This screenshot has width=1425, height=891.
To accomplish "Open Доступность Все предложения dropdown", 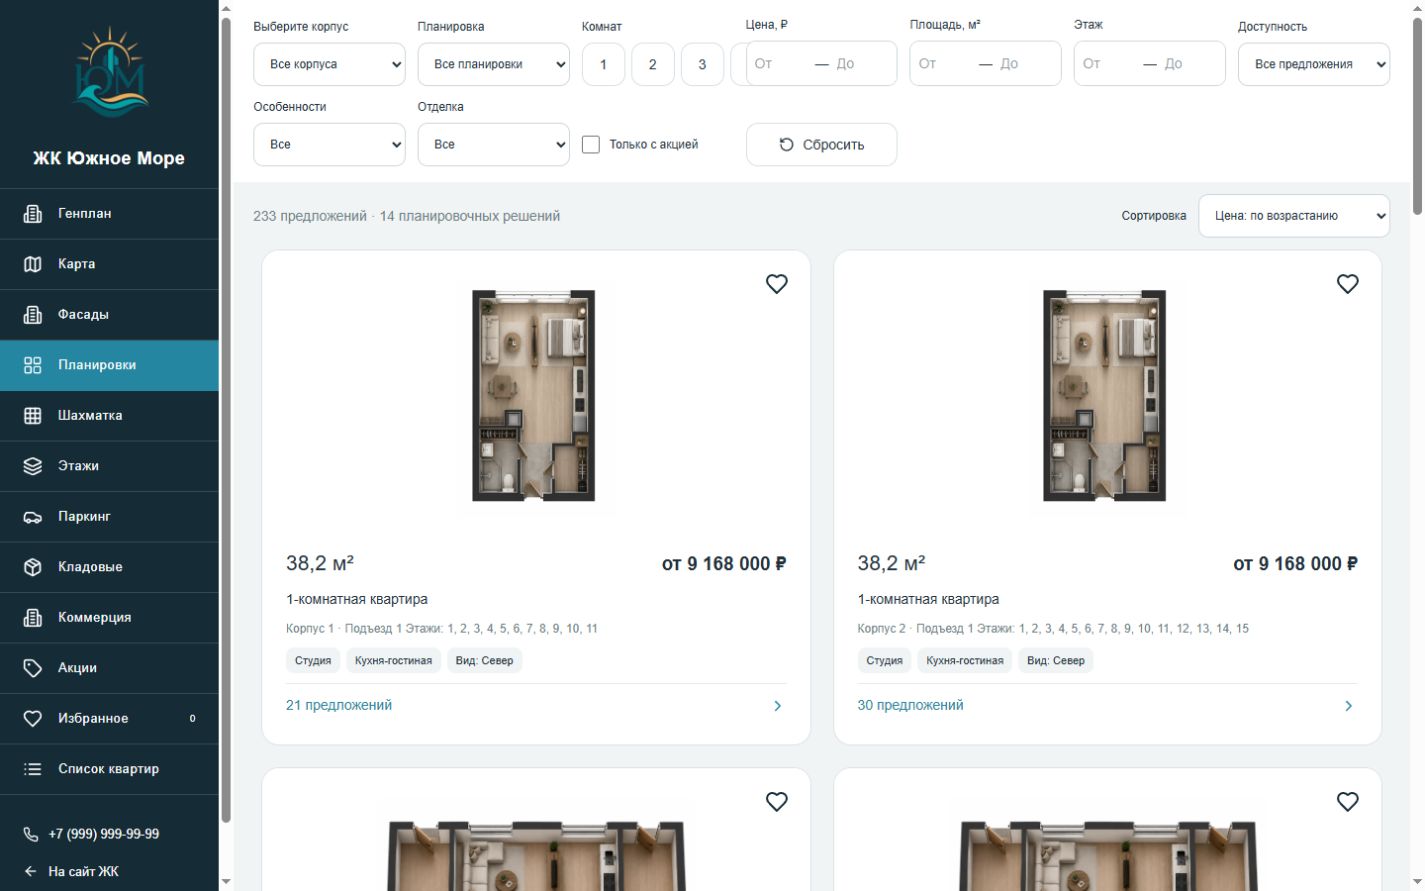I will [x=1314, y=64].
